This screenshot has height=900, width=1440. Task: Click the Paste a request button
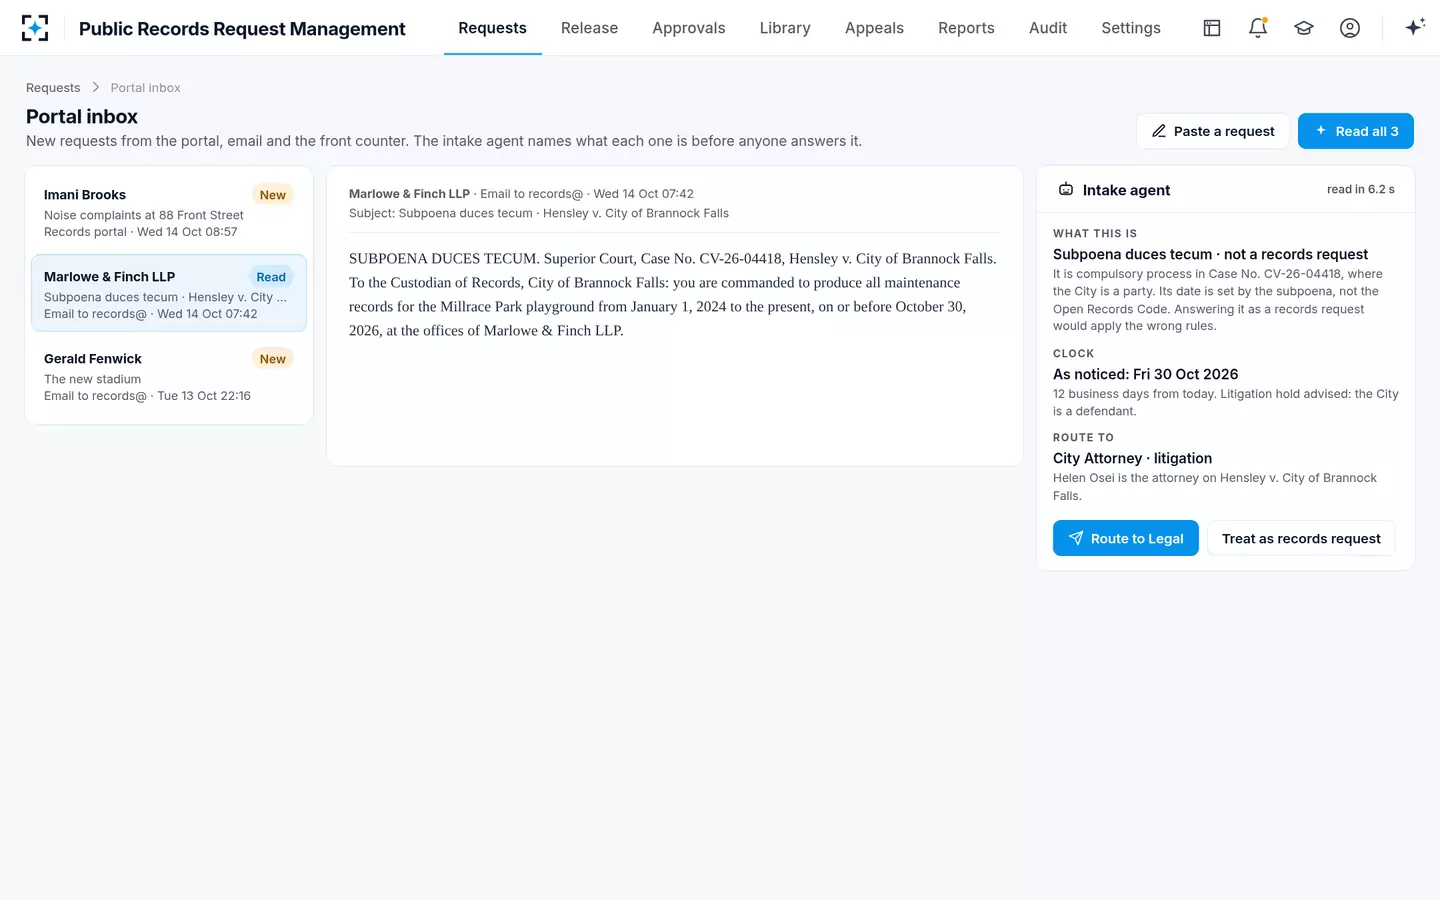tap(1213, 131)
